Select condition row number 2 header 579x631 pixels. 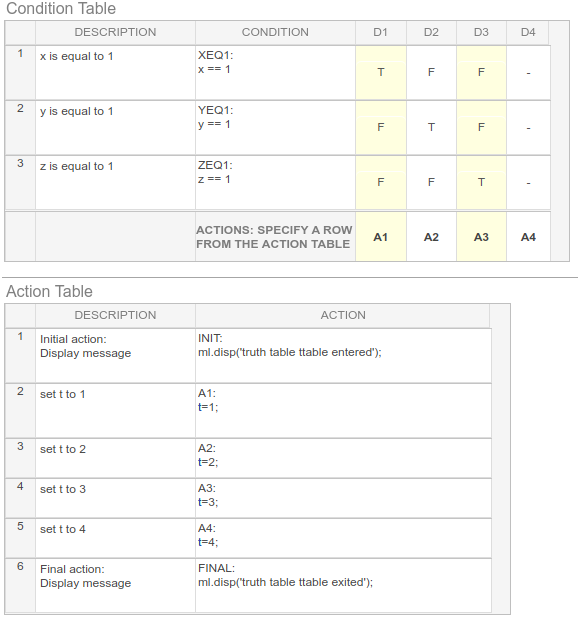(20, 128)
